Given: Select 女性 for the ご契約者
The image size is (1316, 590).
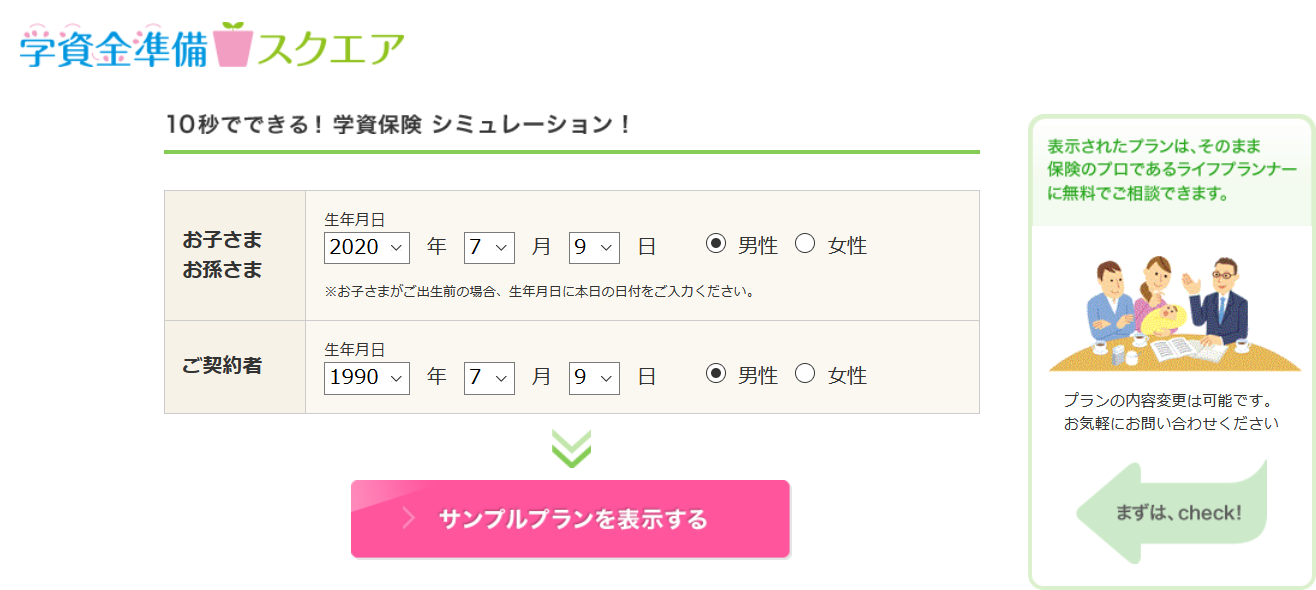Looking at the screenshot, I should 805,375.
